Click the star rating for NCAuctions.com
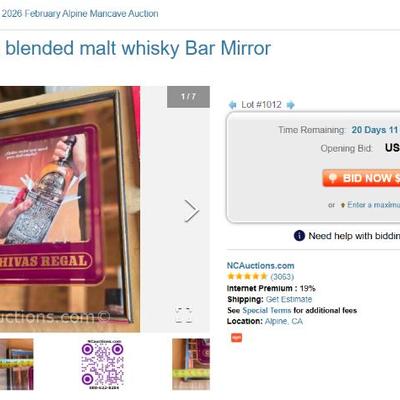The image size is (400, 400). tap(247, 277)
